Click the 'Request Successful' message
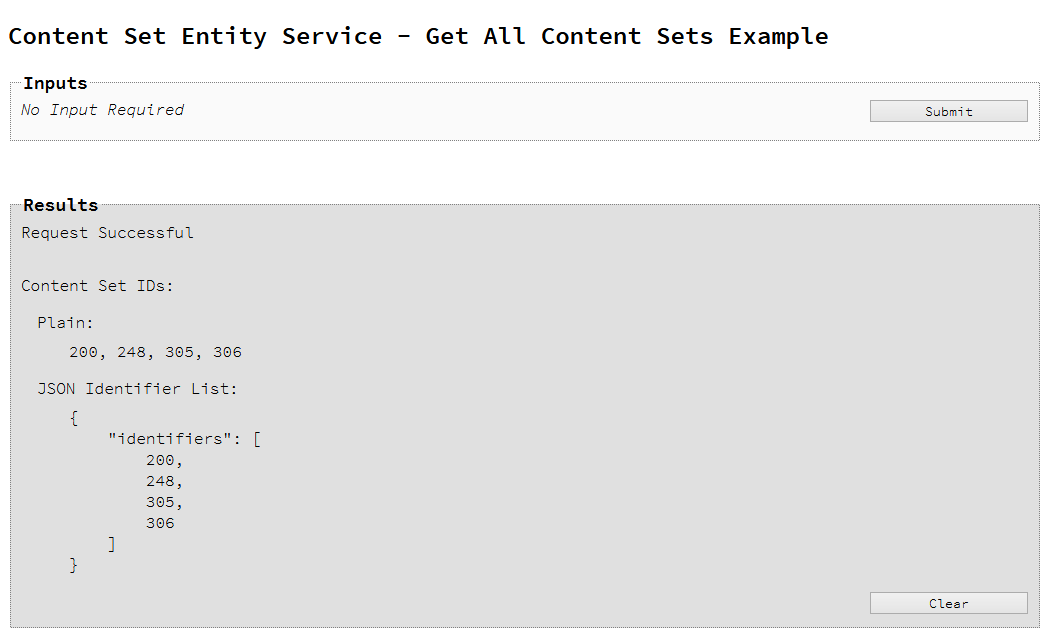The image size is (1050, 640). coord(107,233)
